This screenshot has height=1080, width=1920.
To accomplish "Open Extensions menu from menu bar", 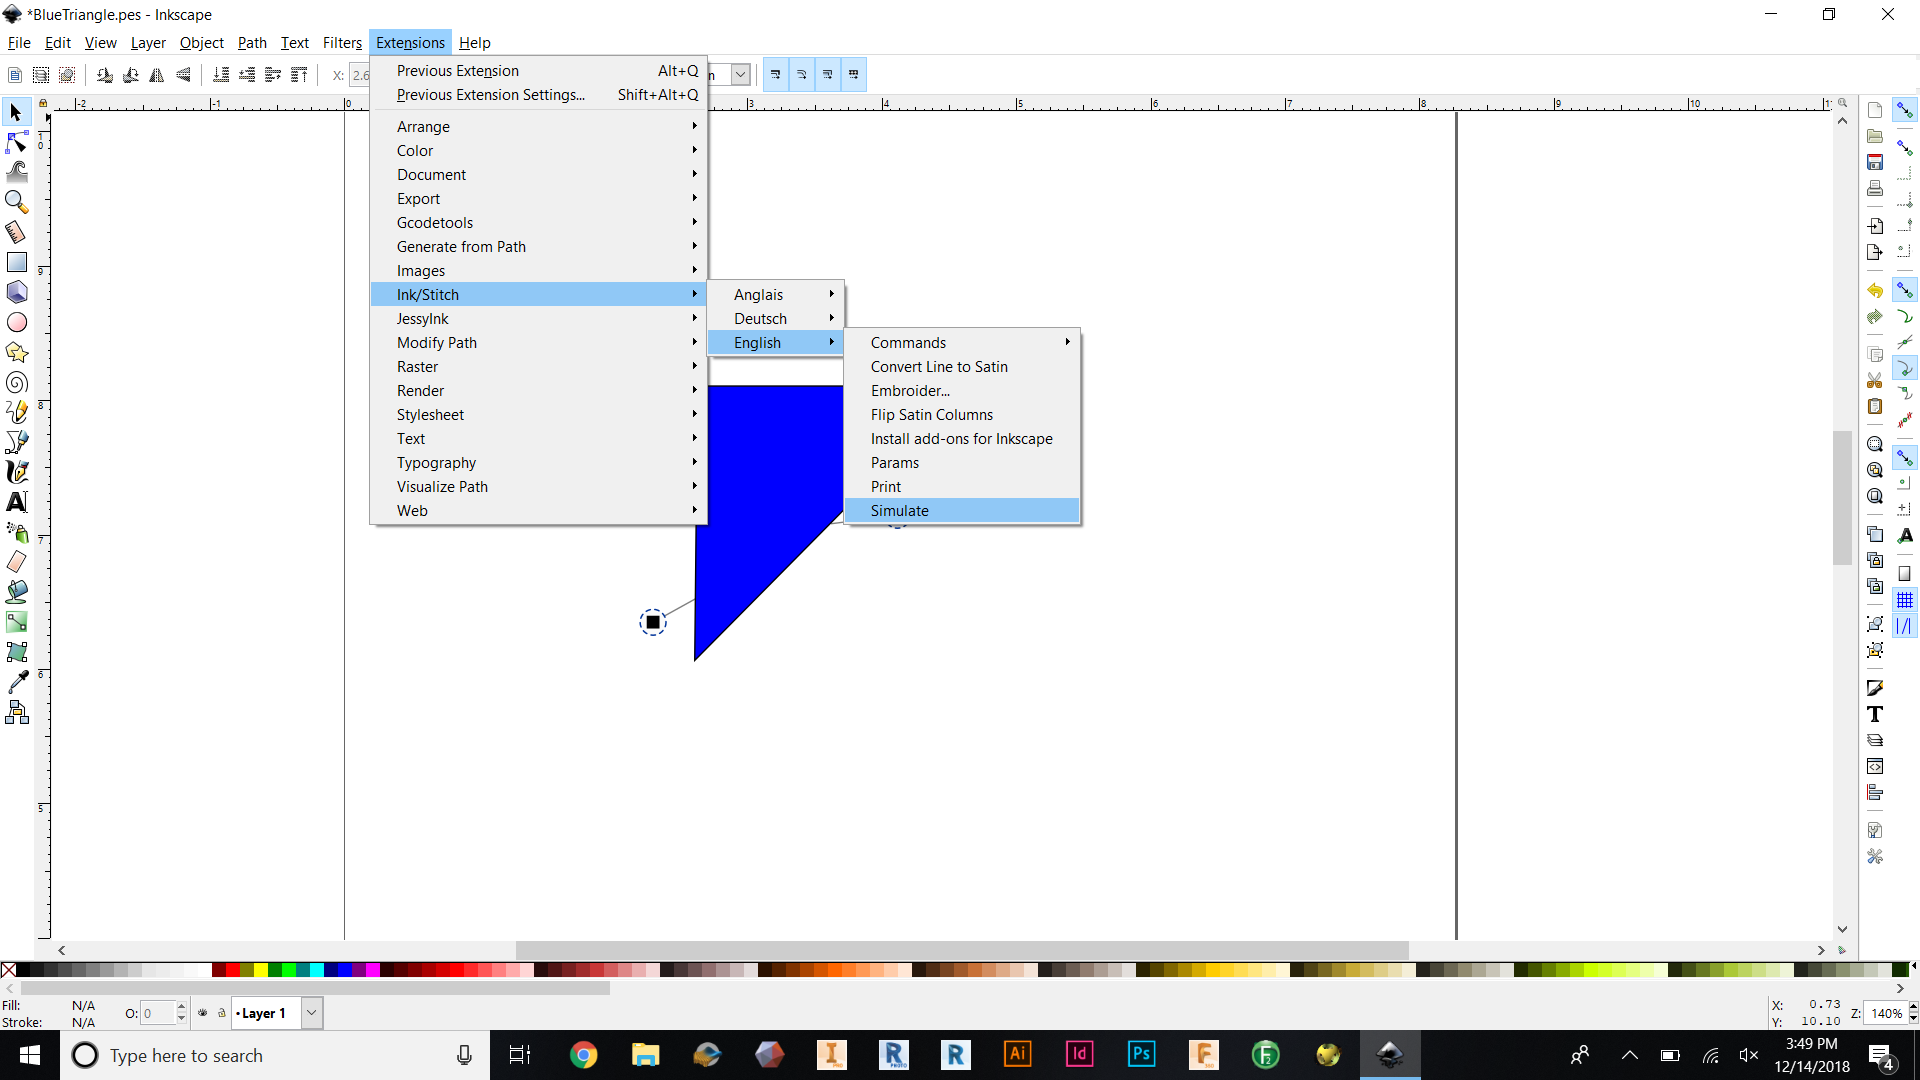I will tap(410, 42).
